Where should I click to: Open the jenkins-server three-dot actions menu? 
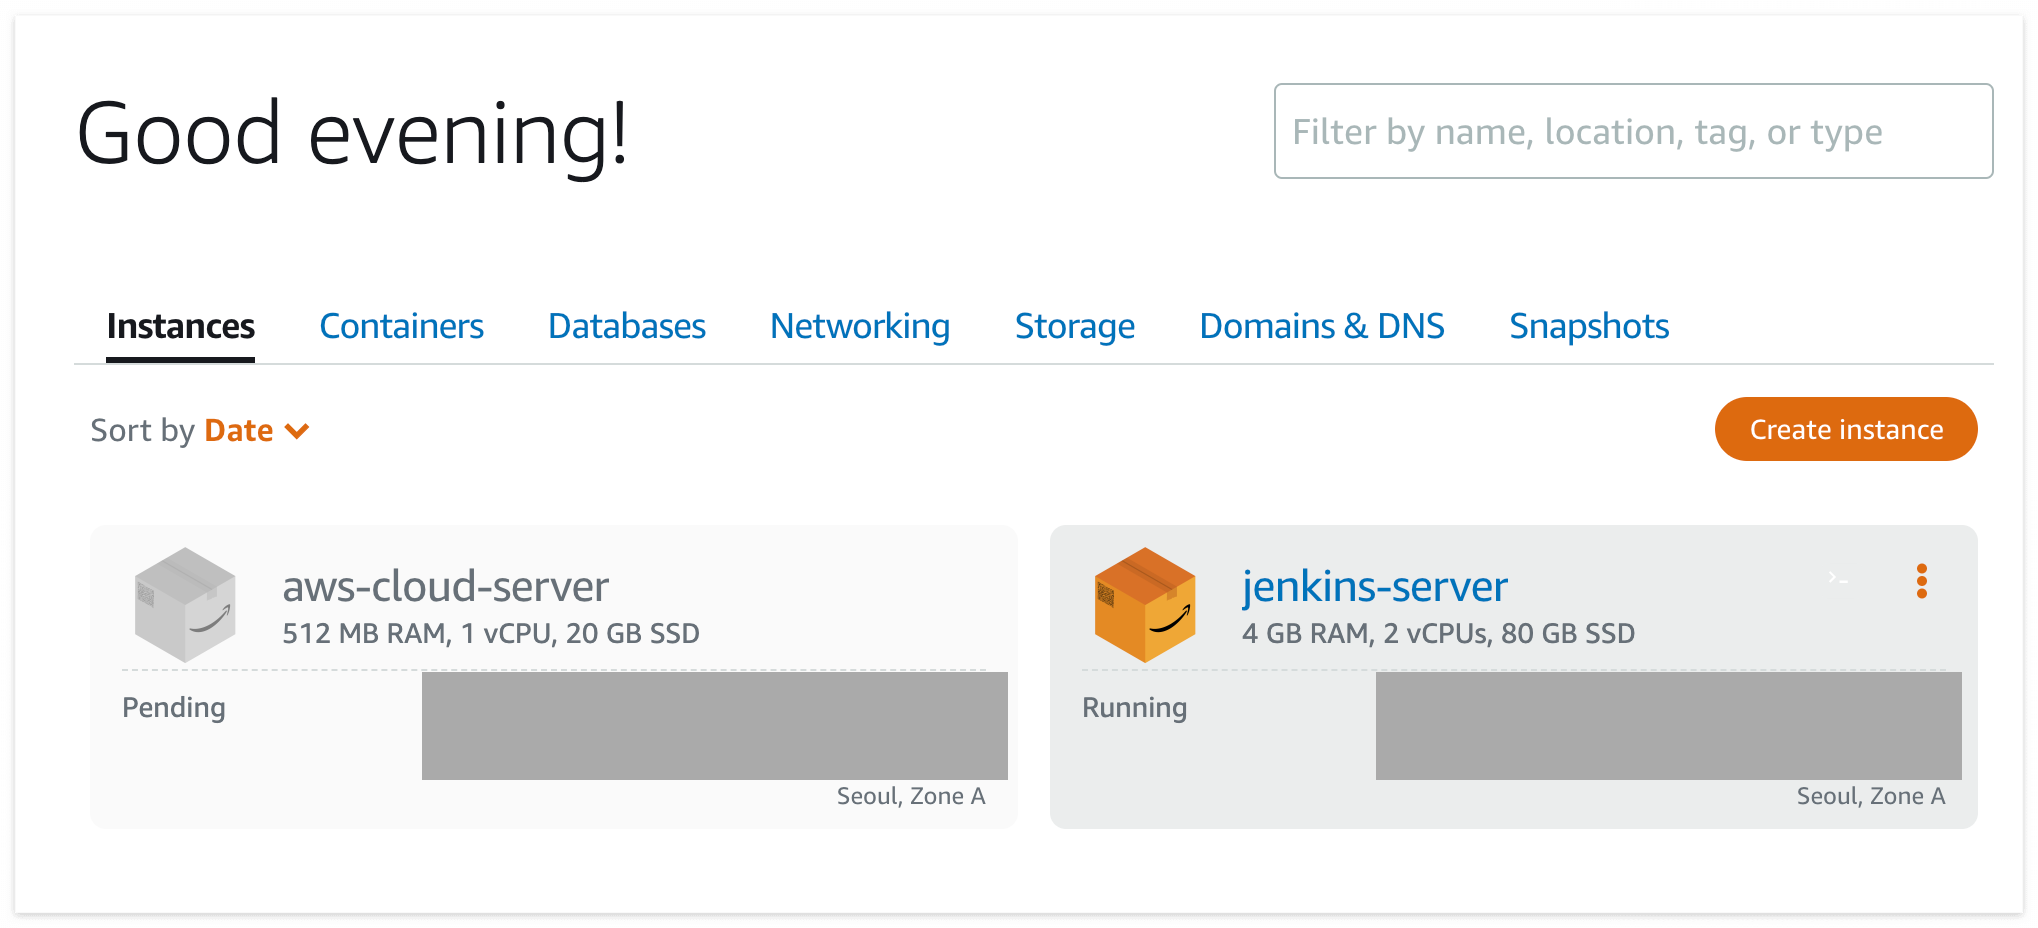pos(1921,581)
